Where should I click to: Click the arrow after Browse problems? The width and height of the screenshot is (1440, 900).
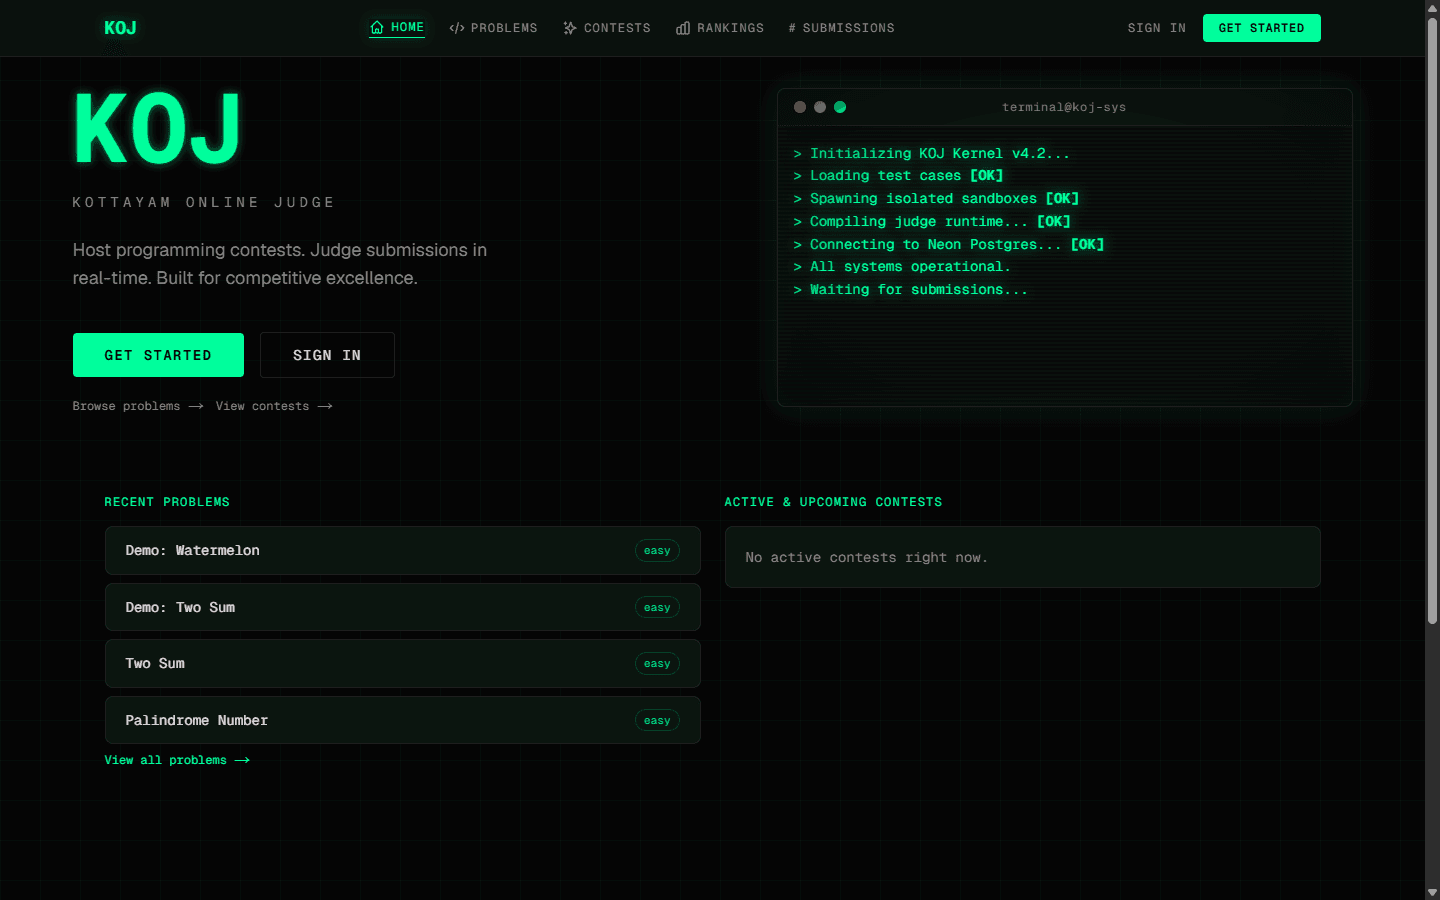click(x=196, y=406)
